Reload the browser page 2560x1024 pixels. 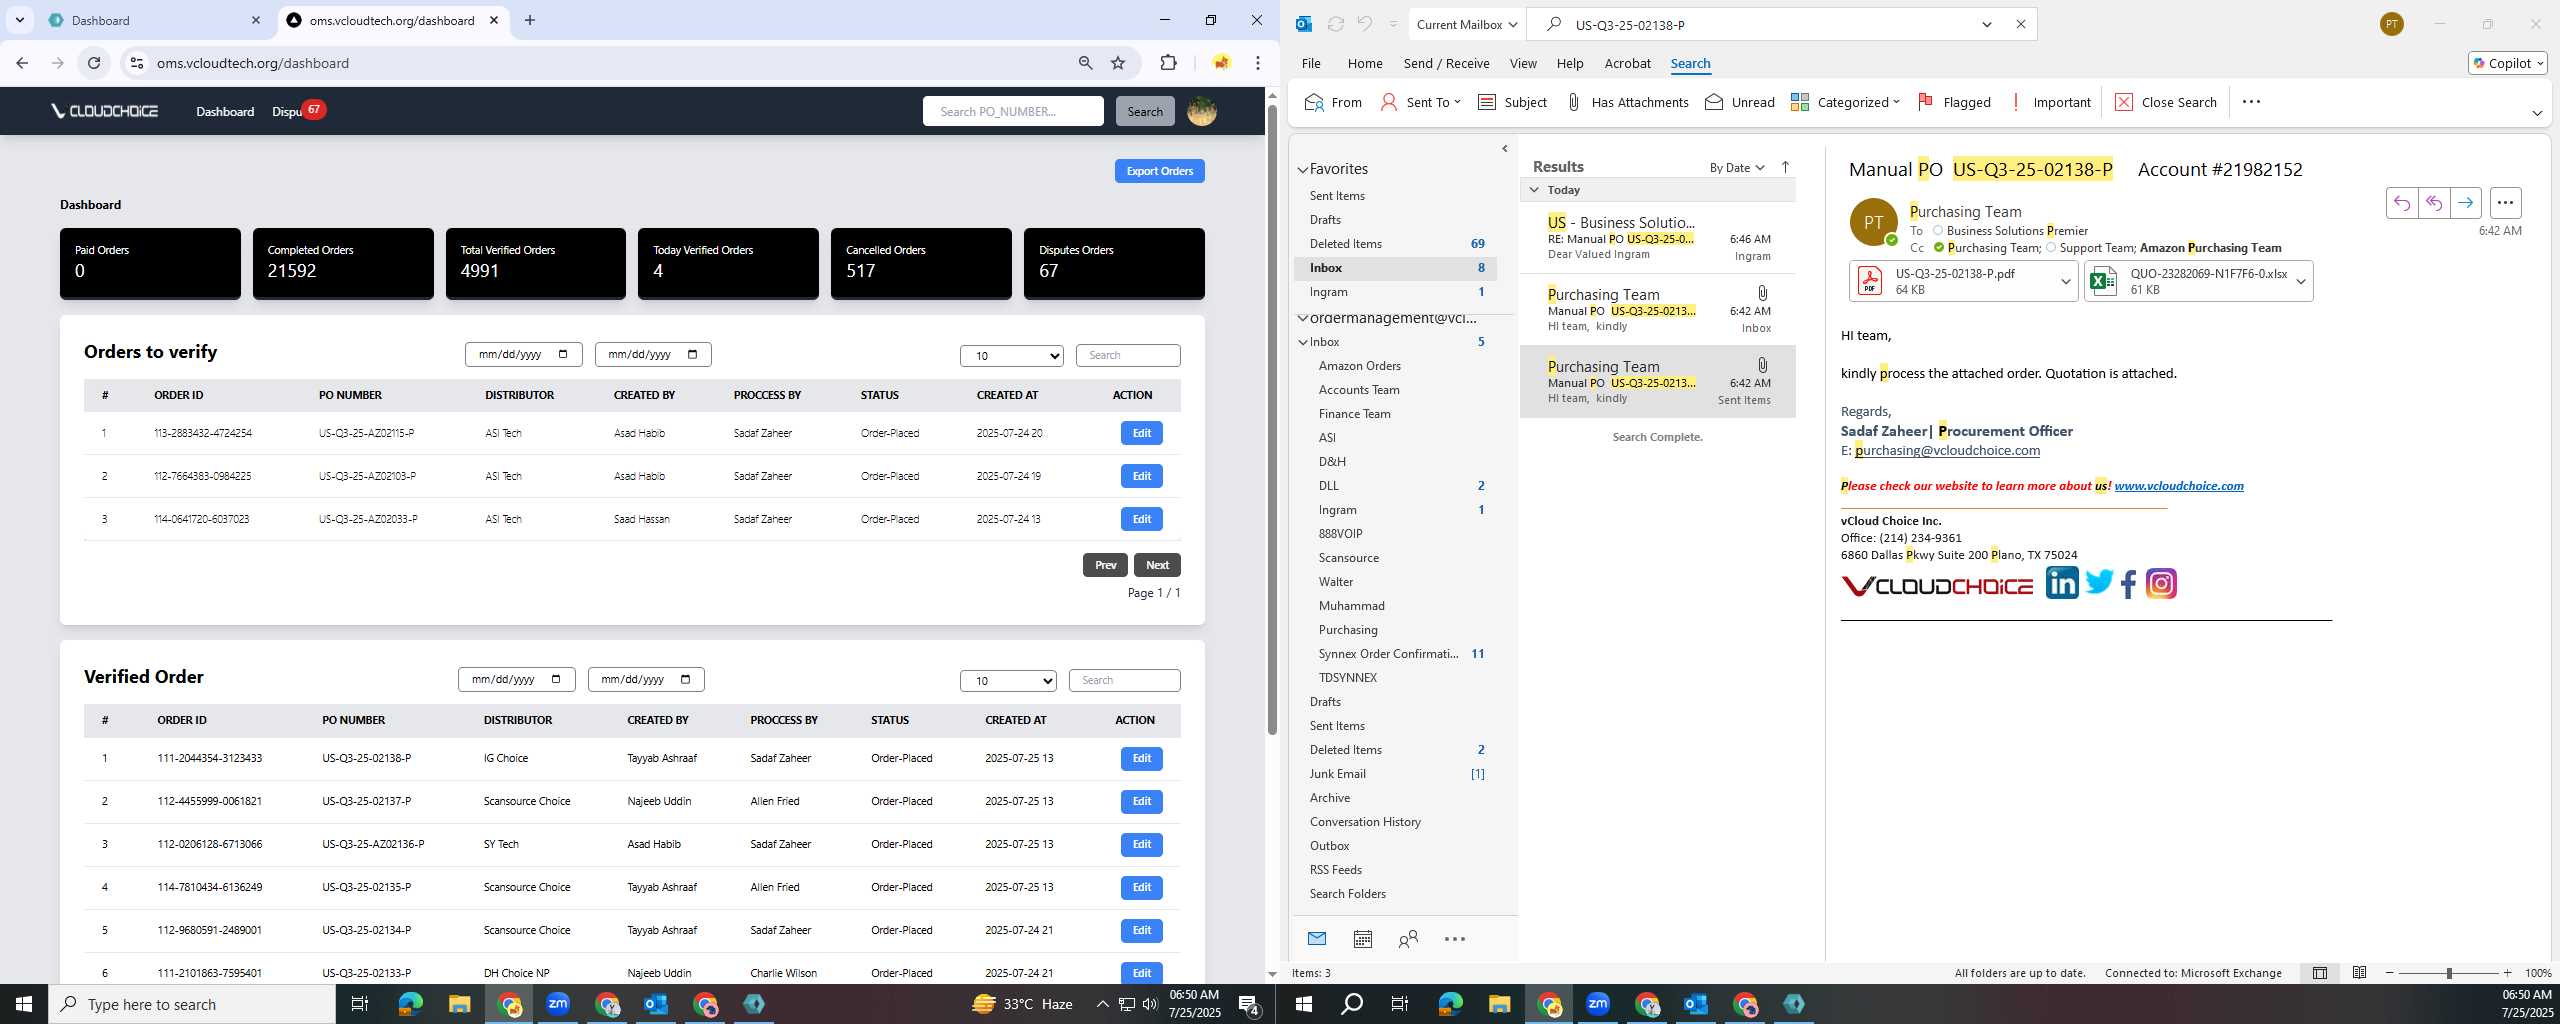94,63
